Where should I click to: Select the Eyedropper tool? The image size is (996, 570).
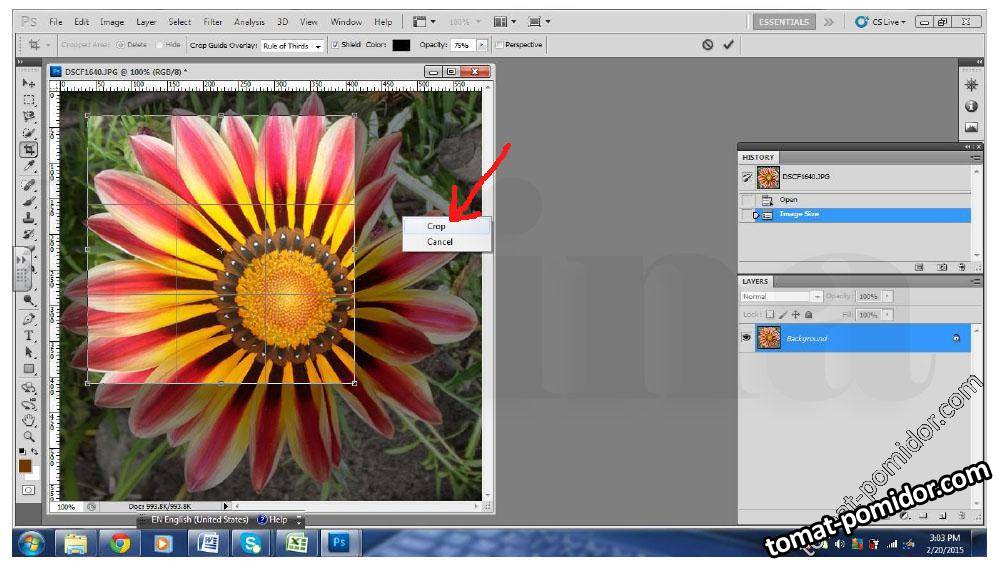29,167
